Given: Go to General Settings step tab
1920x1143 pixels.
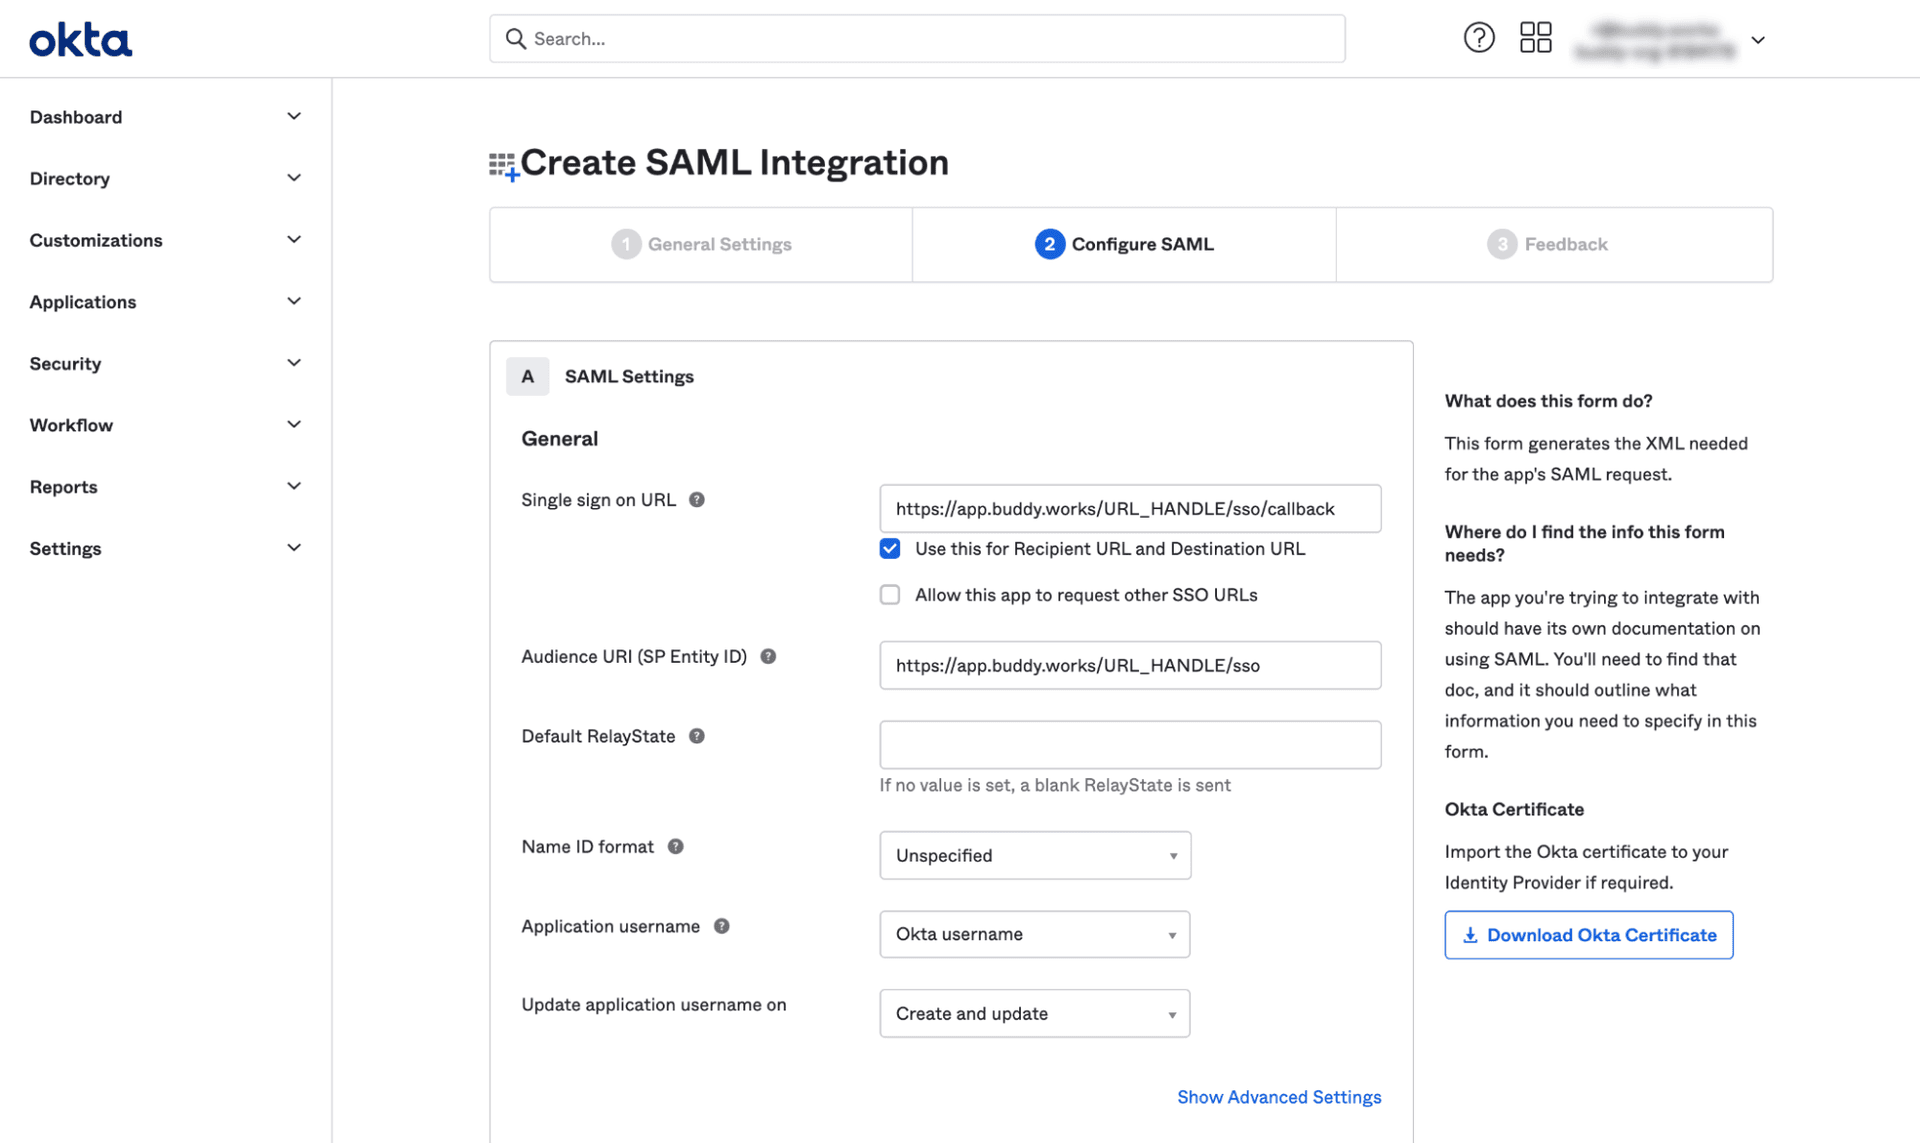Looking at the screenshot, I should click(x=701, y=245).
